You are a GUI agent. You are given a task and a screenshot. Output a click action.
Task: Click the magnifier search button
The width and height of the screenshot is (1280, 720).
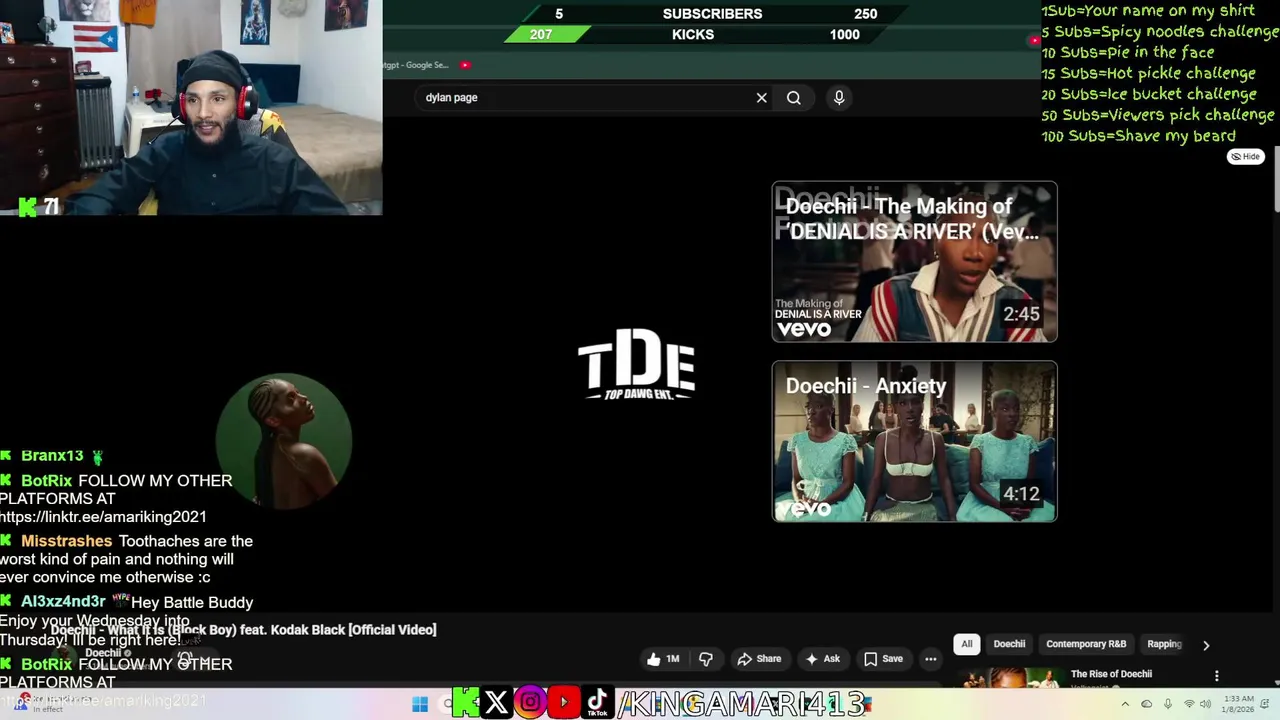coord(793,98)
